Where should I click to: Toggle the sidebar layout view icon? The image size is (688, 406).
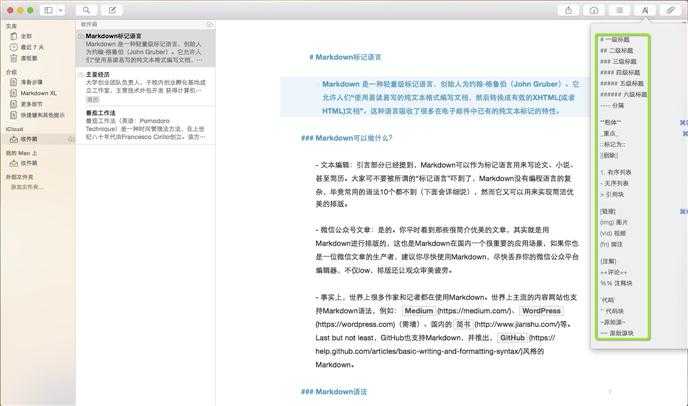(x=49, y=10)
